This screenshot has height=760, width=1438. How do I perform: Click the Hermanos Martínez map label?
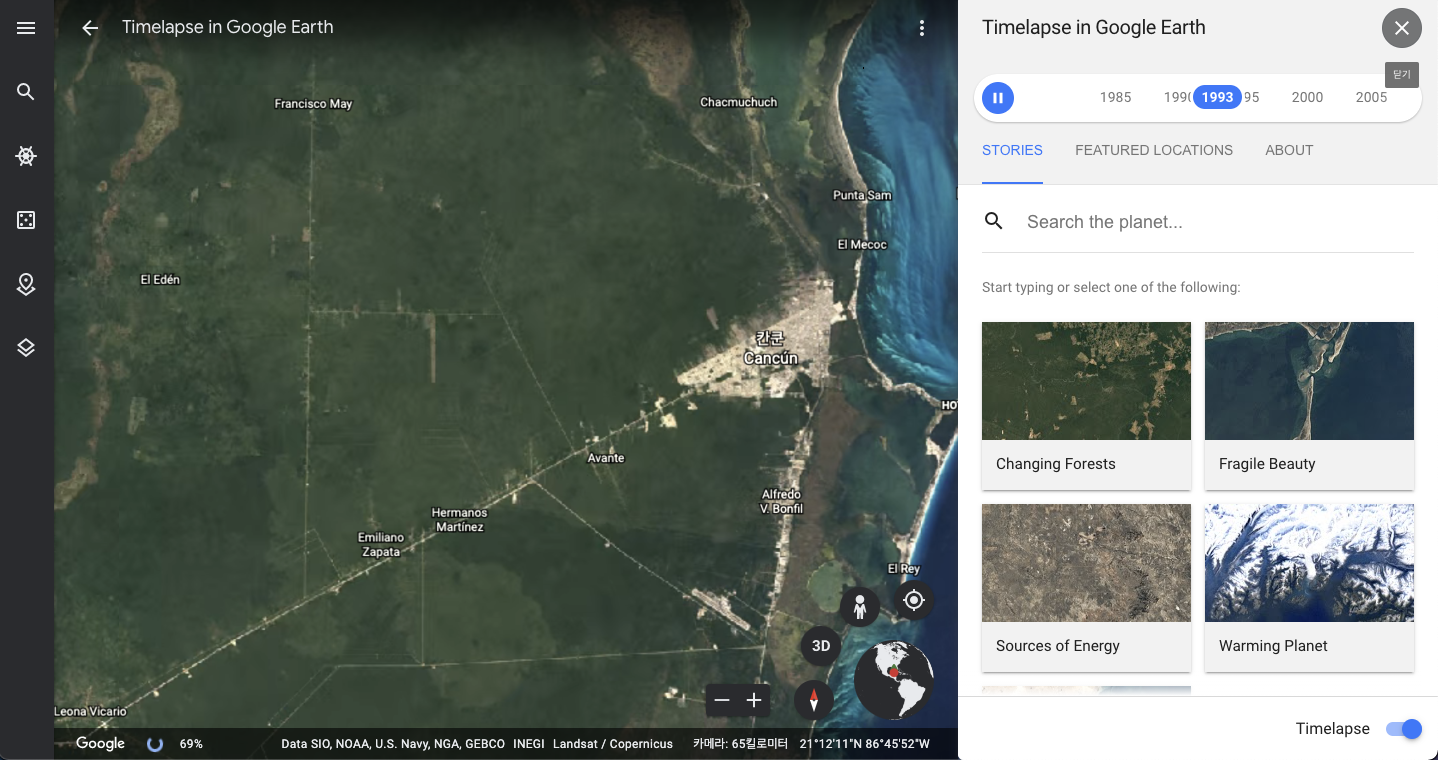460,520
